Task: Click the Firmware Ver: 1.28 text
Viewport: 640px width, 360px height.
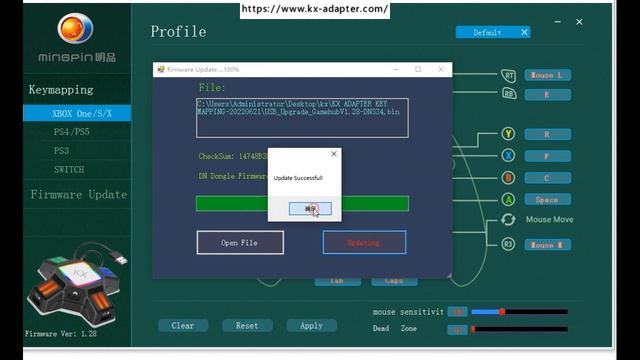Action: point(61,333)
